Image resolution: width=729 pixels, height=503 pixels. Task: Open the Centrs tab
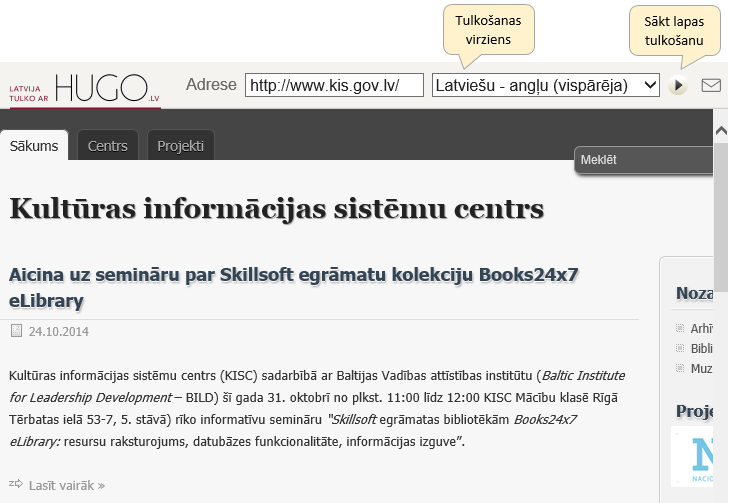[107, 146]
